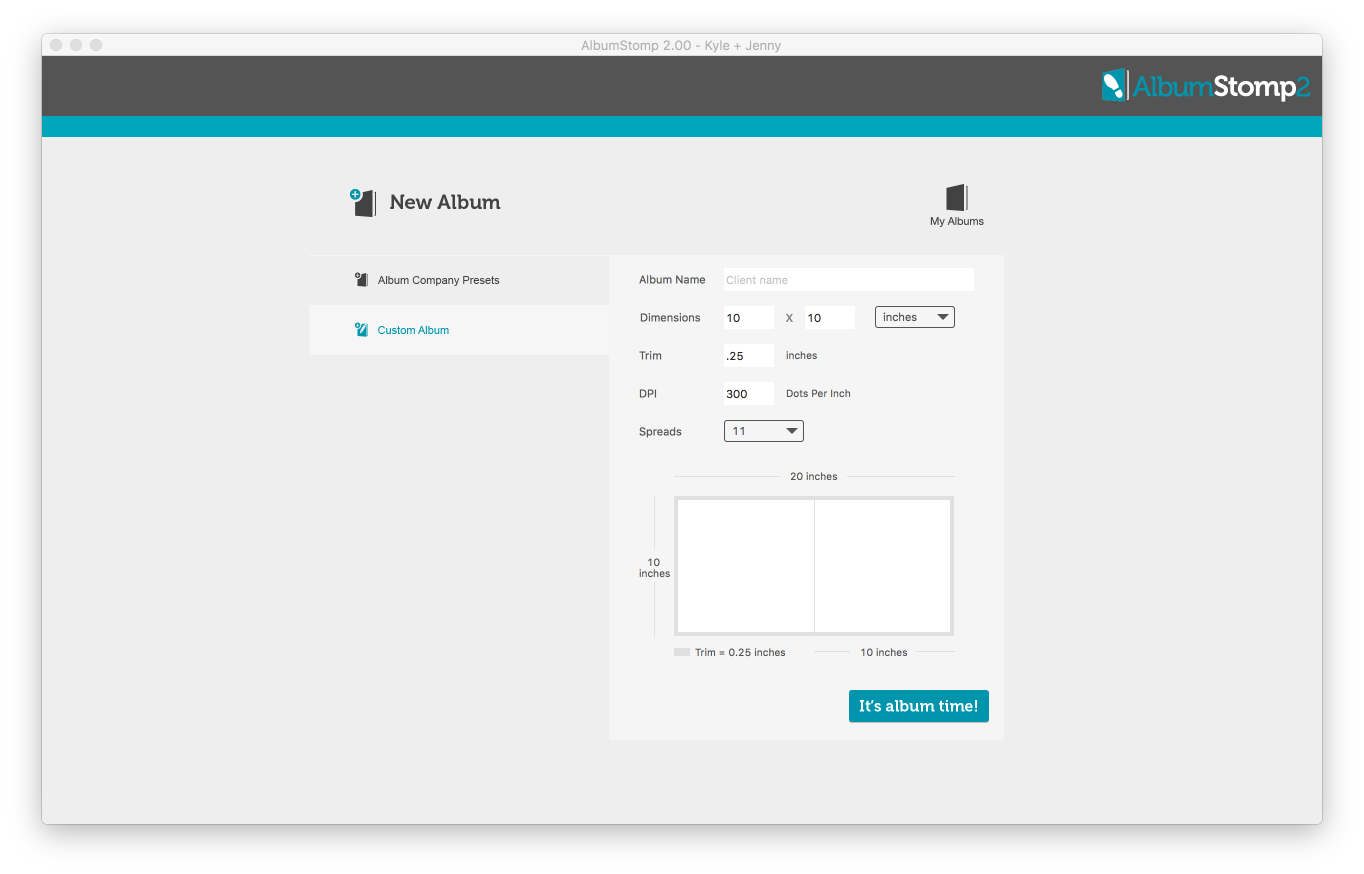Image resolution: width=1364 pixels, height=874 pixels.
Task: Click the Custom Album pencil icon
Action: point(362,330)
